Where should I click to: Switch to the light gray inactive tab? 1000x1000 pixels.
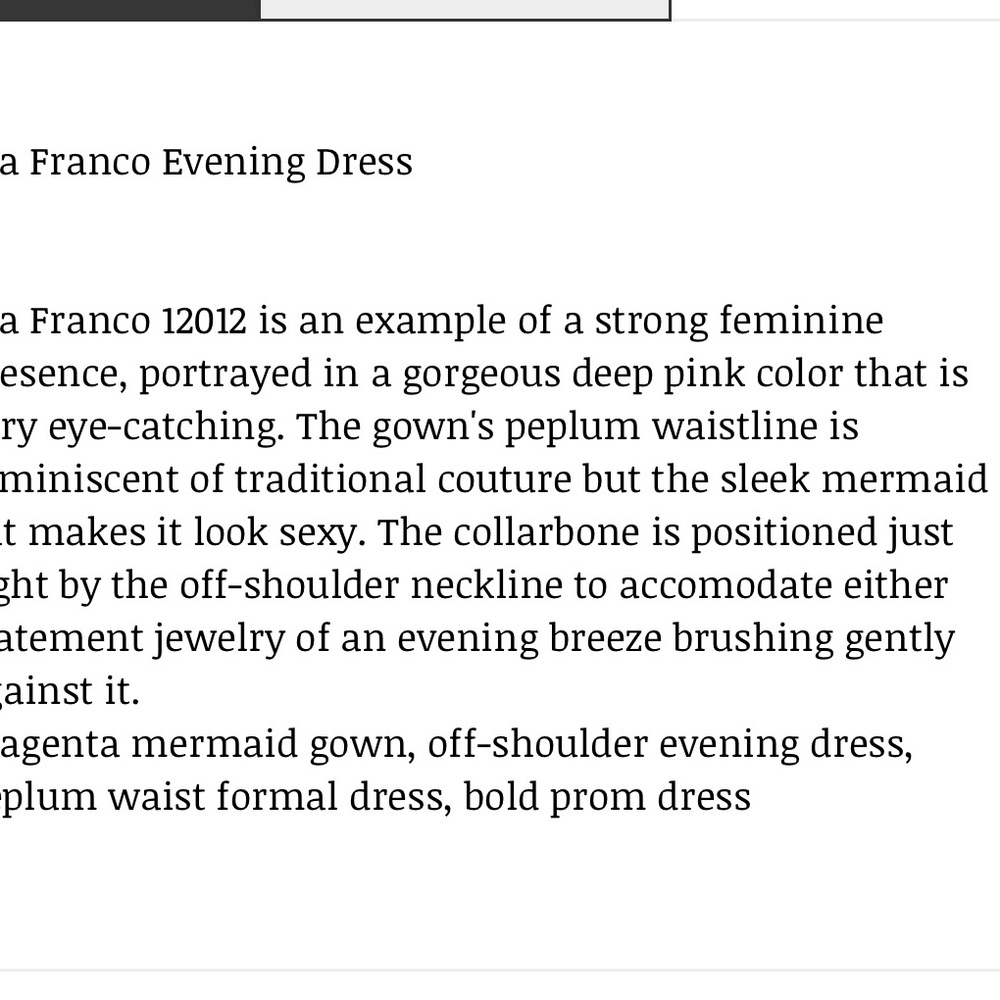tap(464, 9)
